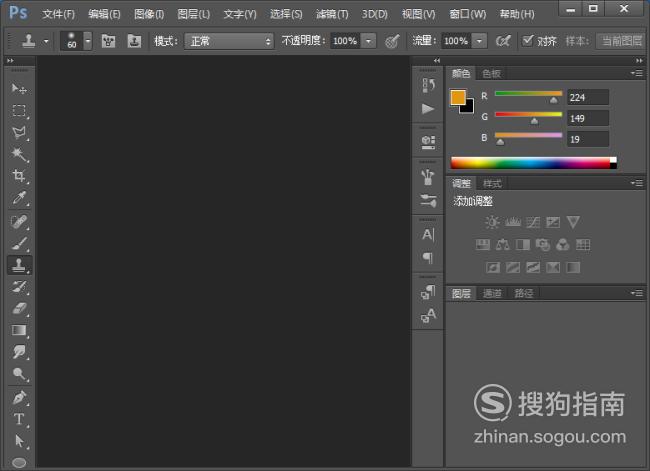Open the 窗口(W) menu
Viewport: 650px width, 471px height.
(468, 15)
